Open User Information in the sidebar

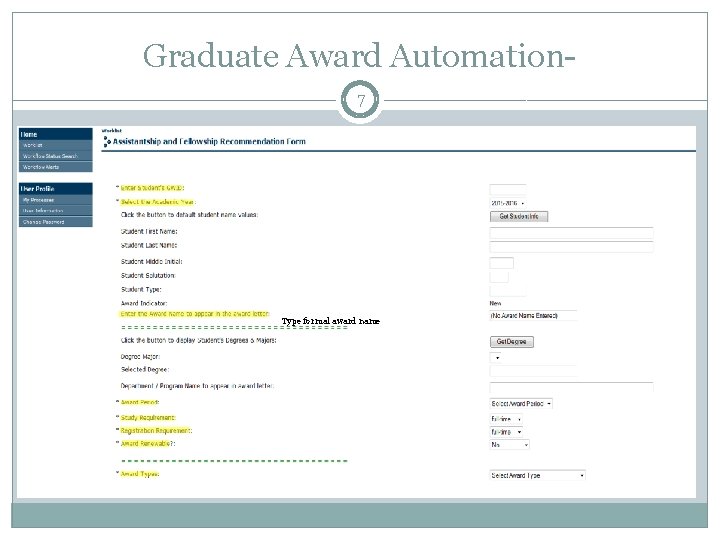tap(56, 211)
